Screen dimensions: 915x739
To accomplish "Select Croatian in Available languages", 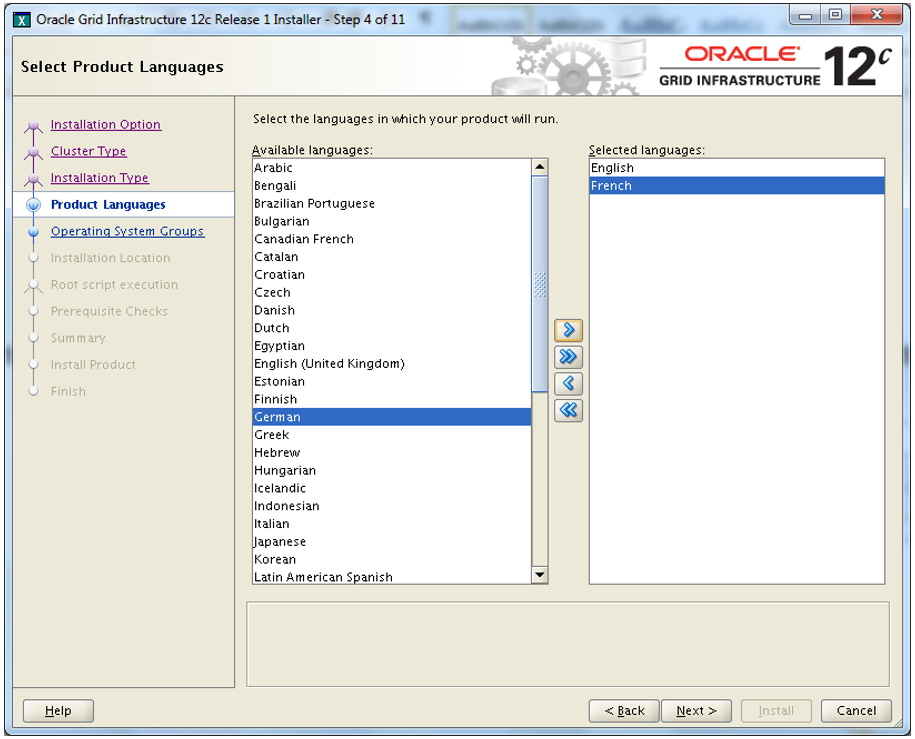I will click(x=392, y=274).
